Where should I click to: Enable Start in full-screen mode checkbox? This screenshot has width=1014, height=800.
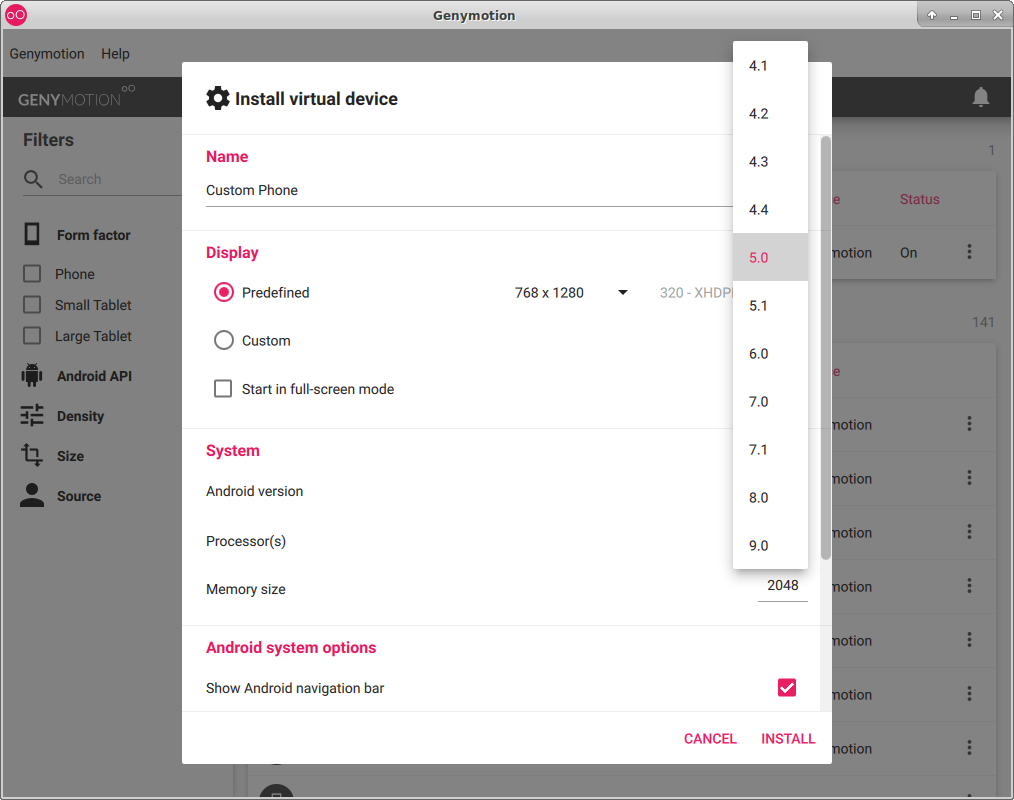223,389
